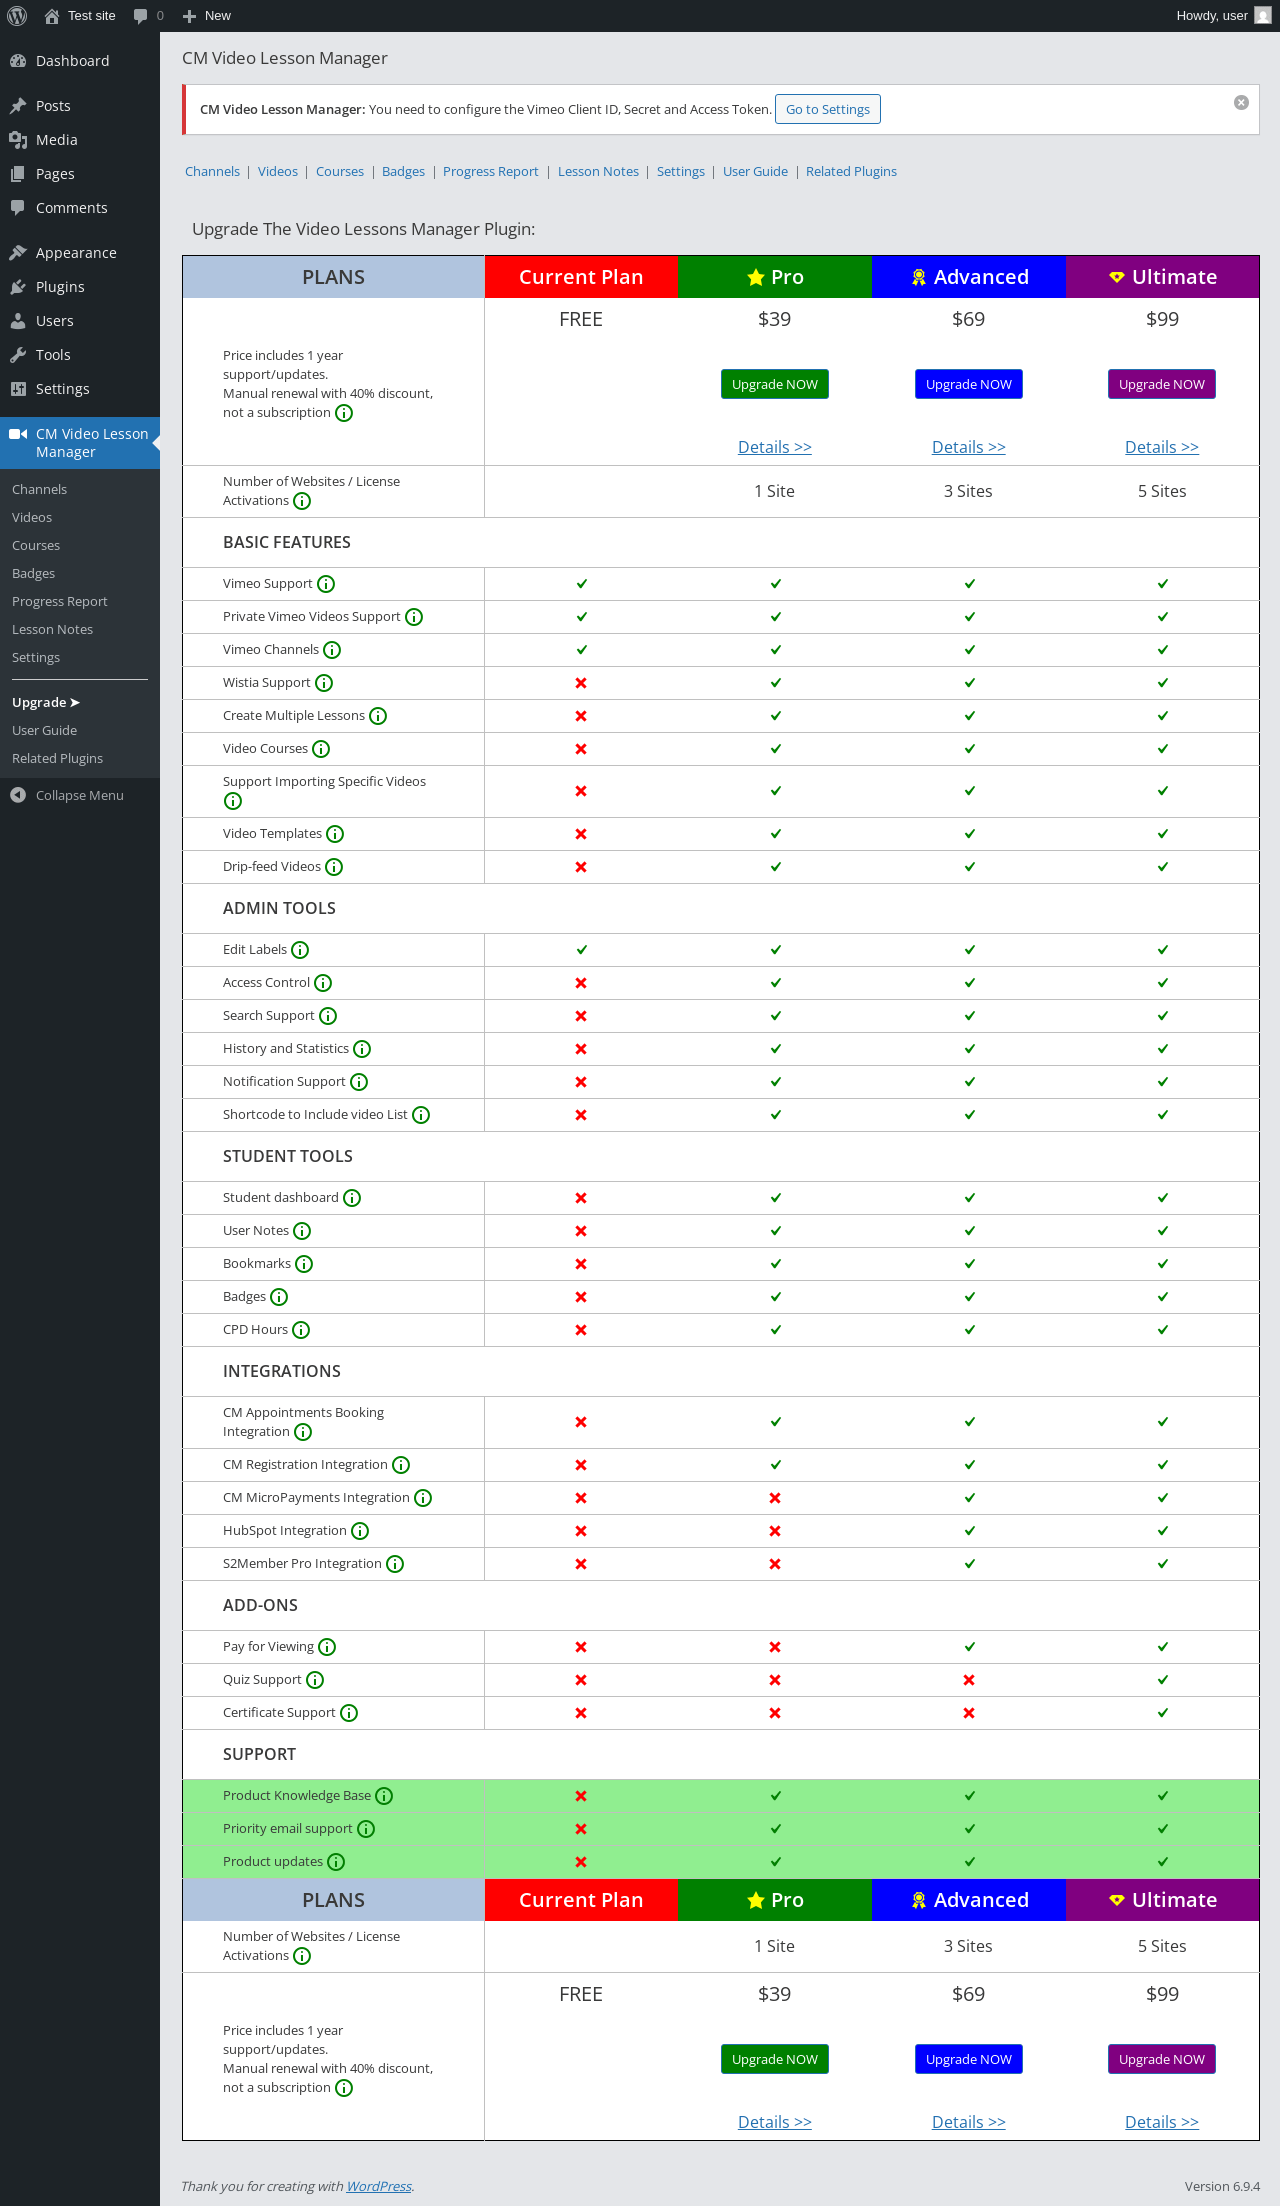
Task: Click the CM Video Lesson Manager camera icon
Action: point(18,434)
